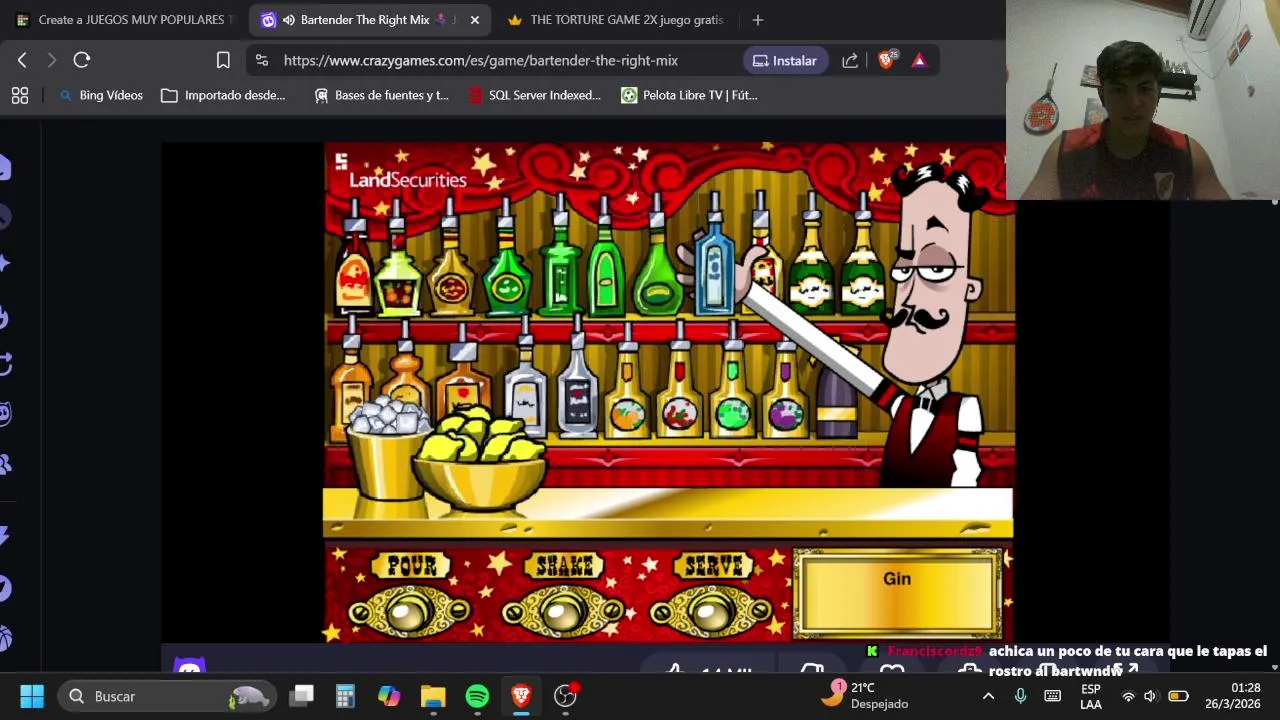
Task: Open volume settings from the tray
Action: click(x=1150, y=696)
